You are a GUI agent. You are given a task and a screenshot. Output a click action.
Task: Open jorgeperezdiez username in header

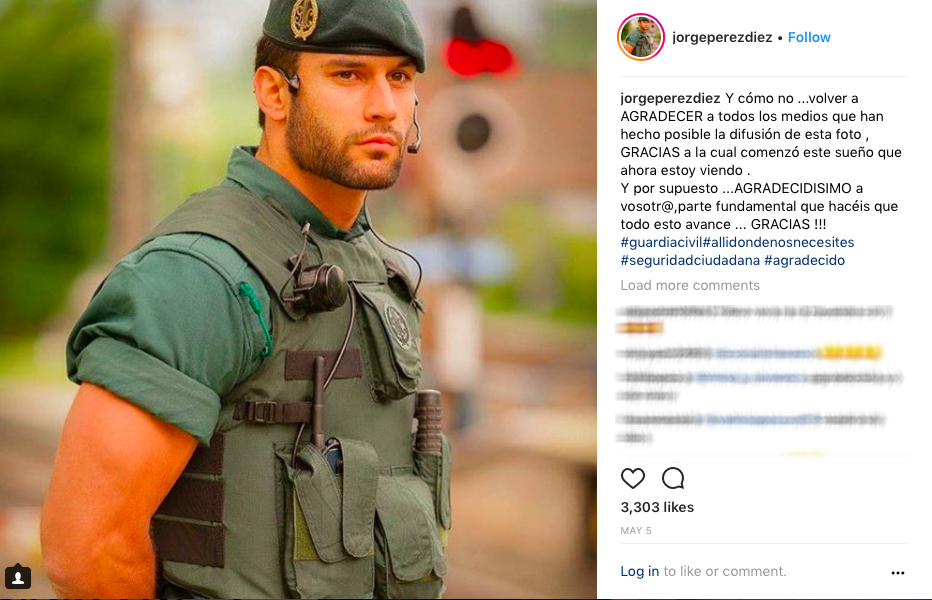tap(722, 37)
